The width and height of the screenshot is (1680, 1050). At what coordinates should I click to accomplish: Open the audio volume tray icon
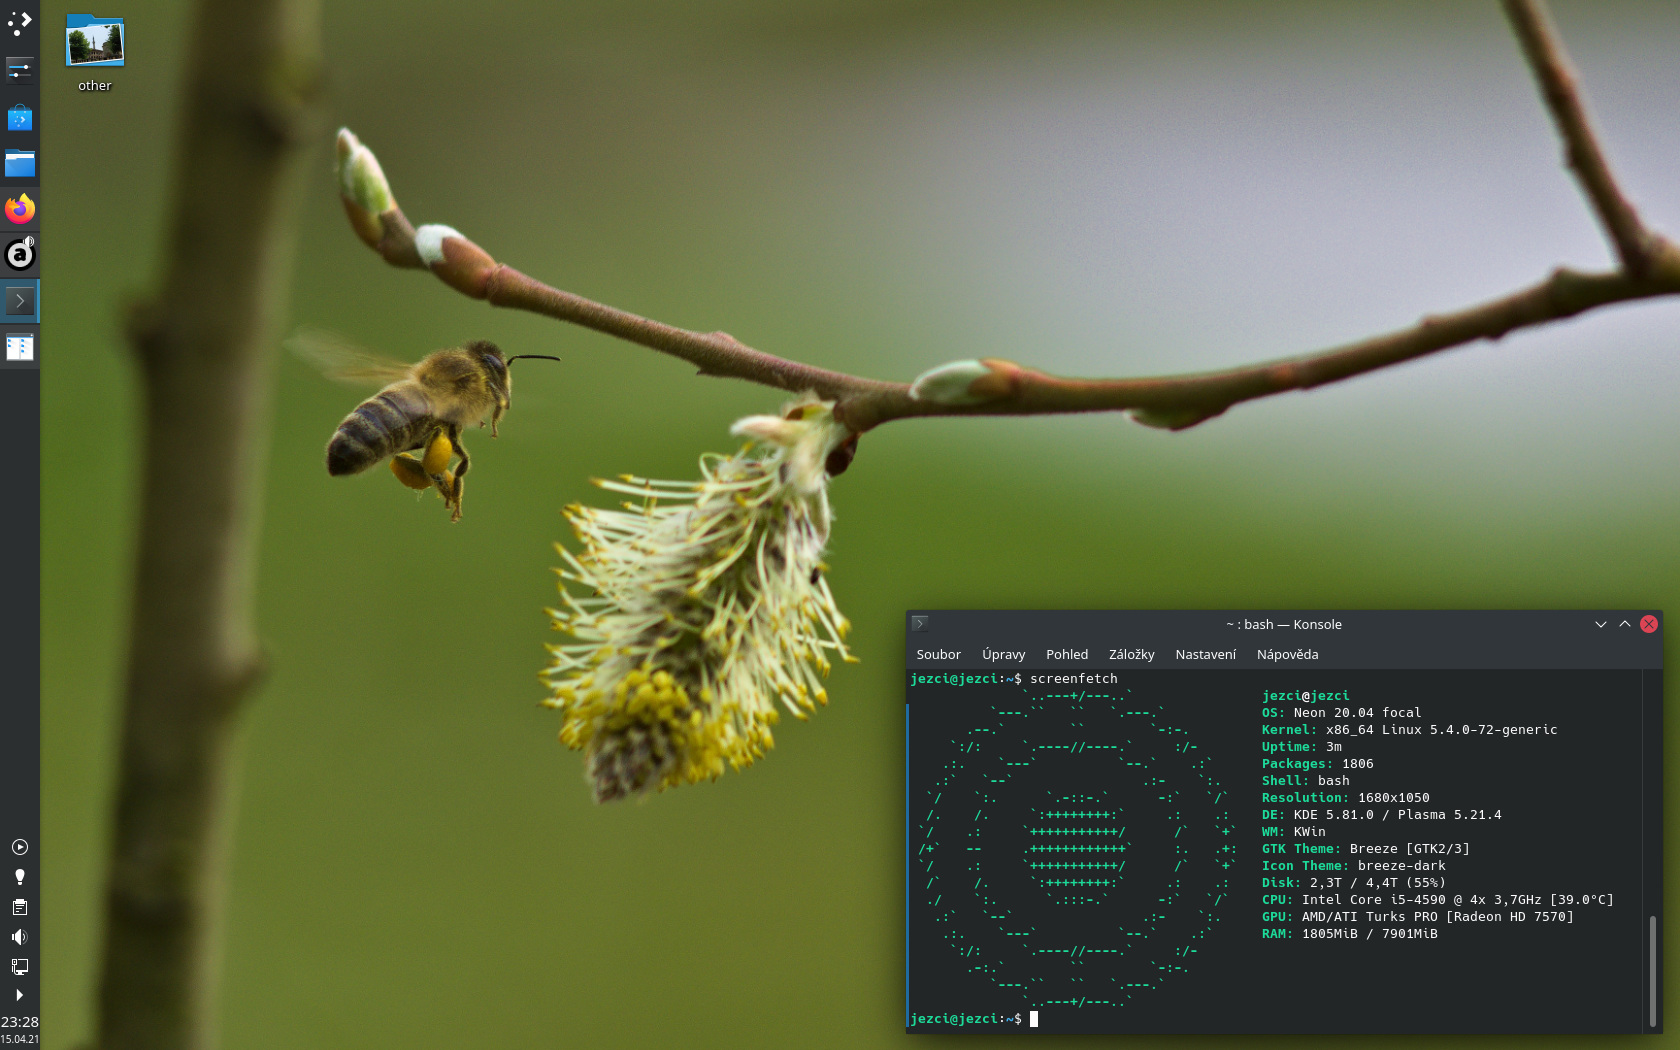click(x=20, y=937)
